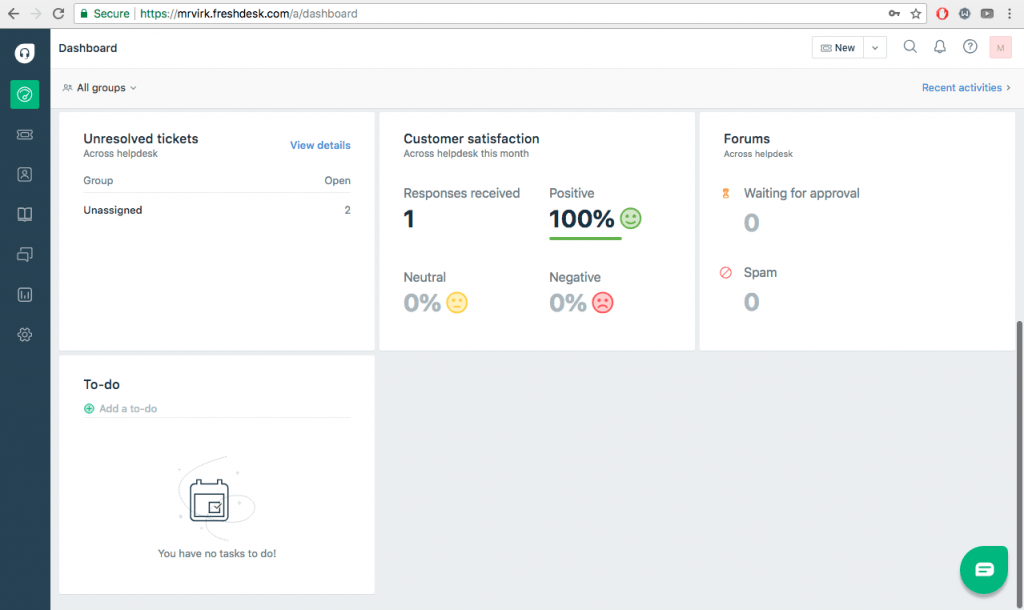This screenshot has width=1024, height=610.
Task: Click the add to-do plus icon
Action: pos(89,409)
